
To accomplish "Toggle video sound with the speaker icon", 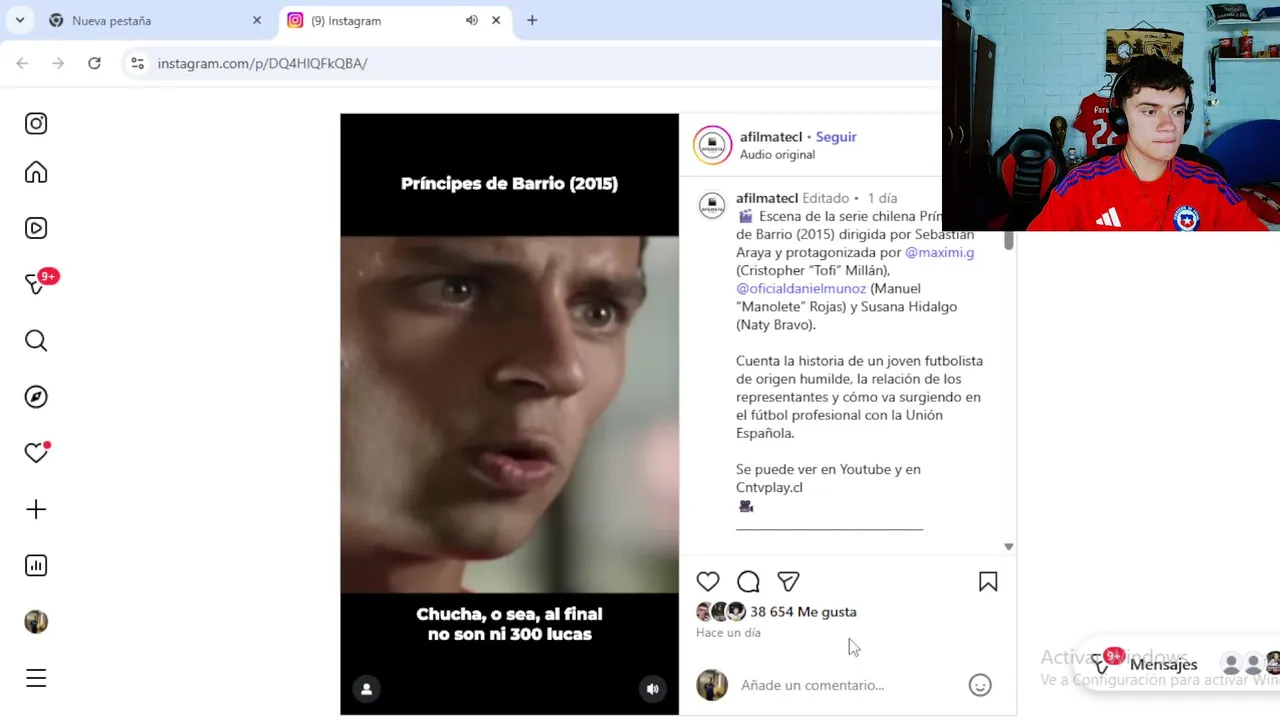I will click(x=652, y=689).
